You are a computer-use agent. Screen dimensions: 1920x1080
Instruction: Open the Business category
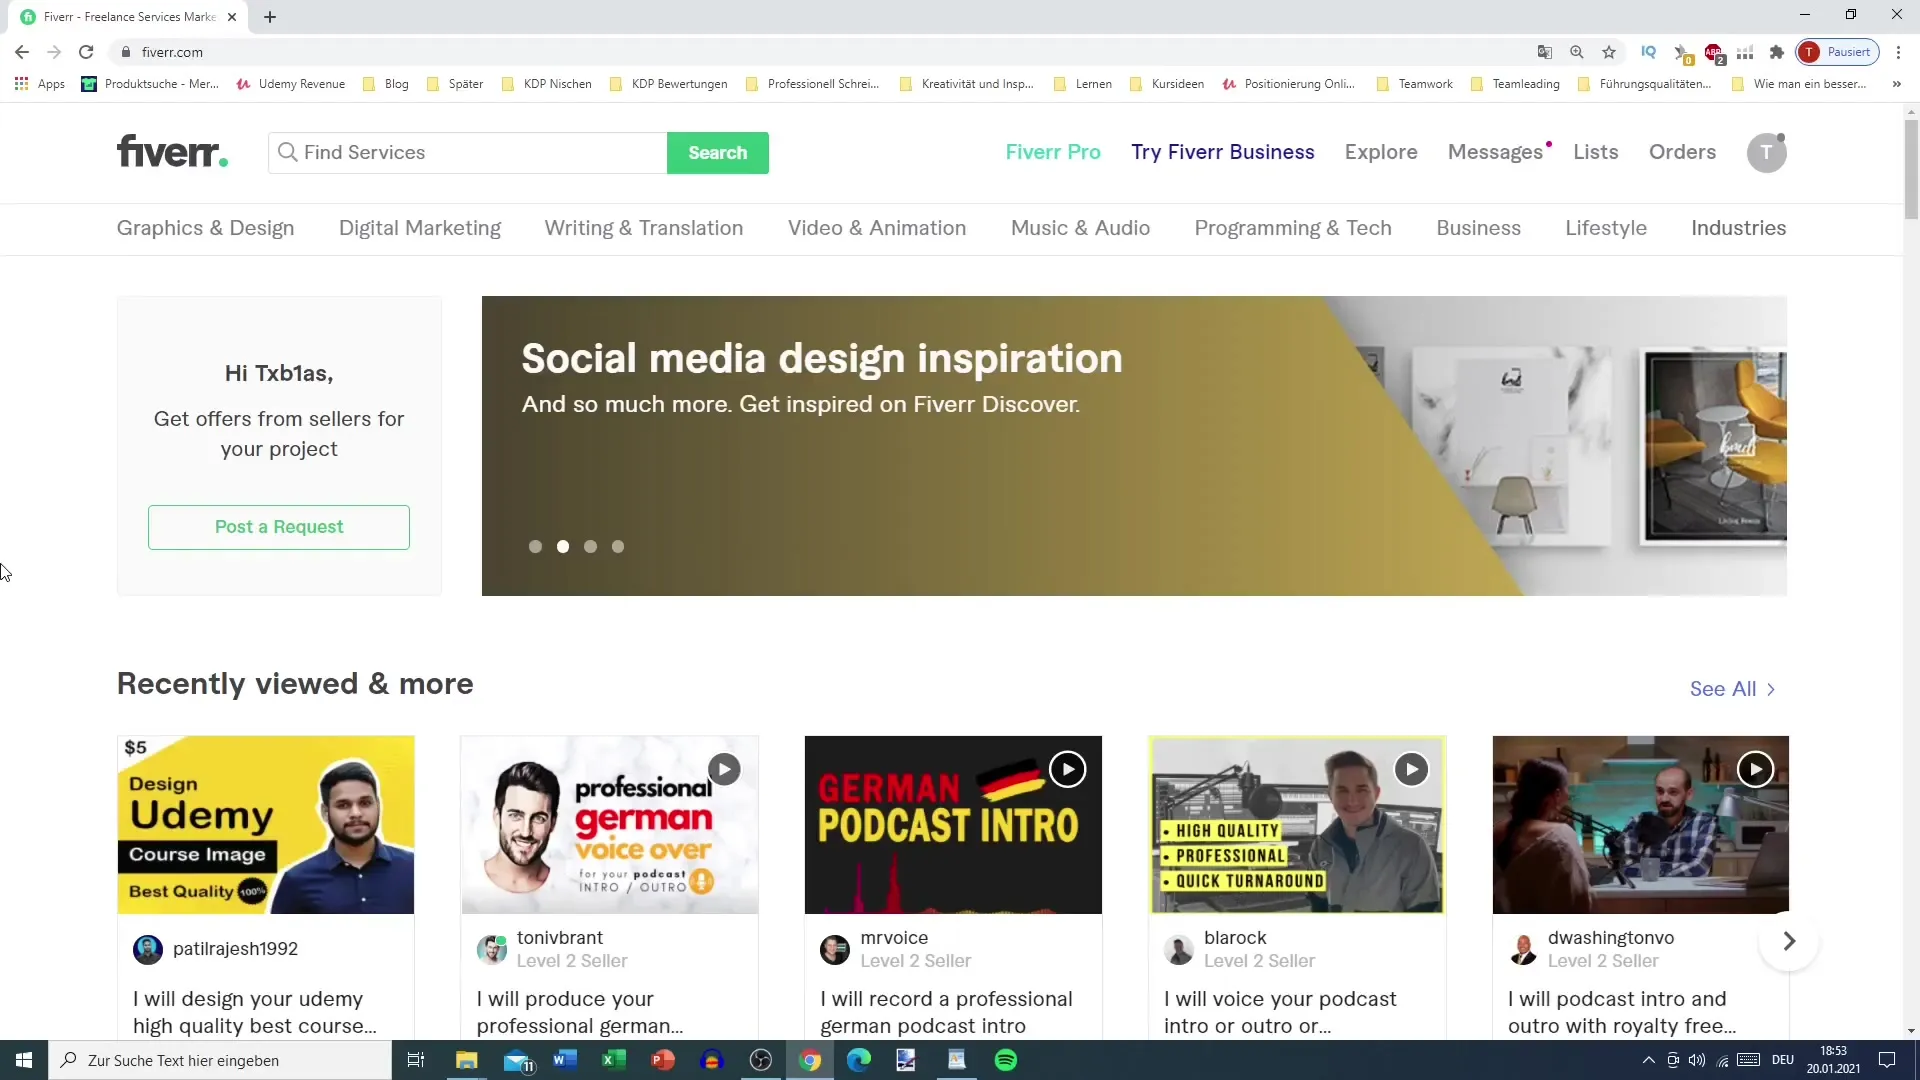1478,228
